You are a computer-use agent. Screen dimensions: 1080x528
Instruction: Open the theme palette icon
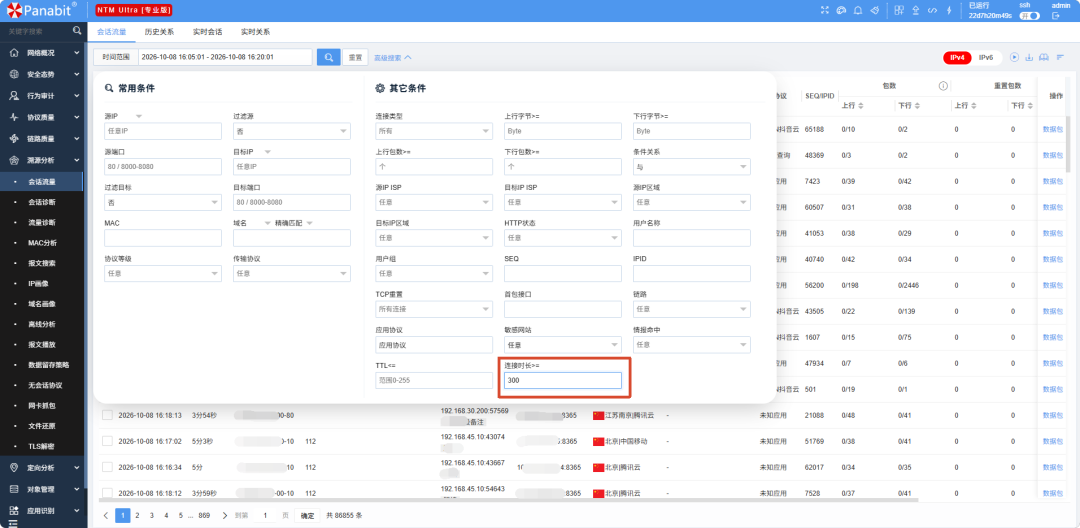(841, 10)
